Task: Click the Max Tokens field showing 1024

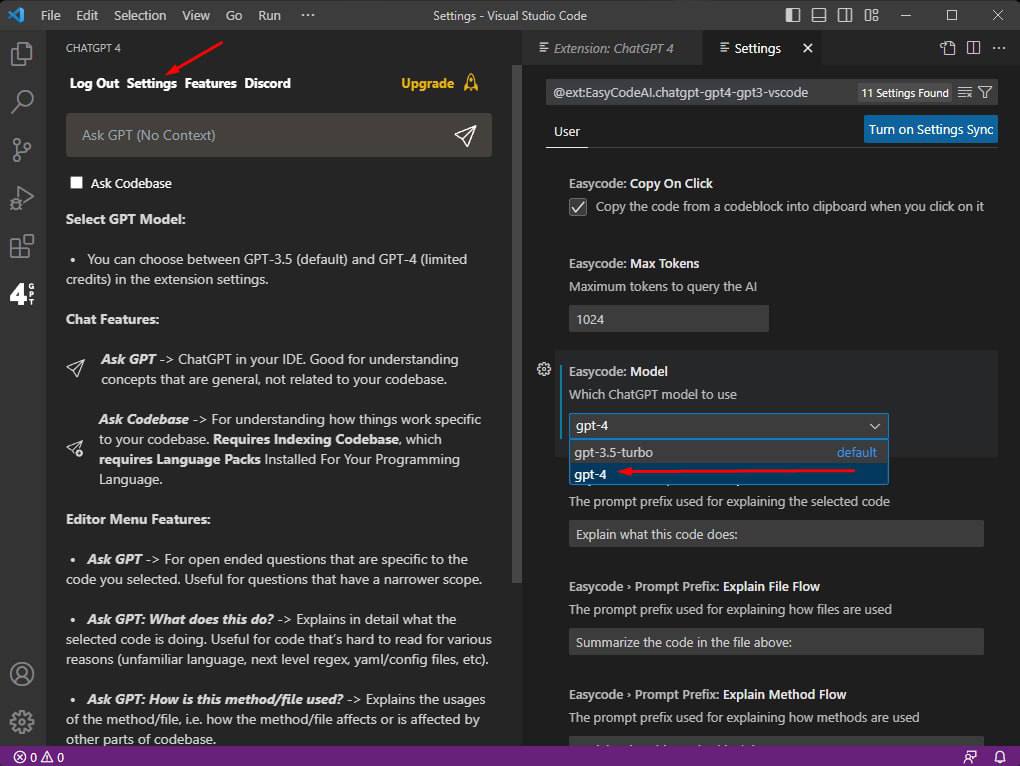Action: tap(669, 319)
